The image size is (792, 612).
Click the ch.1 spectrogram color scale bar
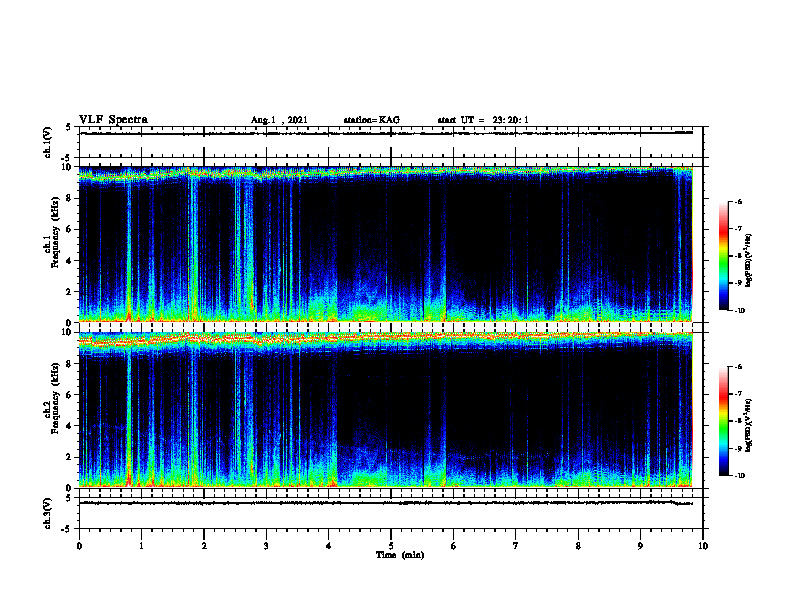point(723,256)
